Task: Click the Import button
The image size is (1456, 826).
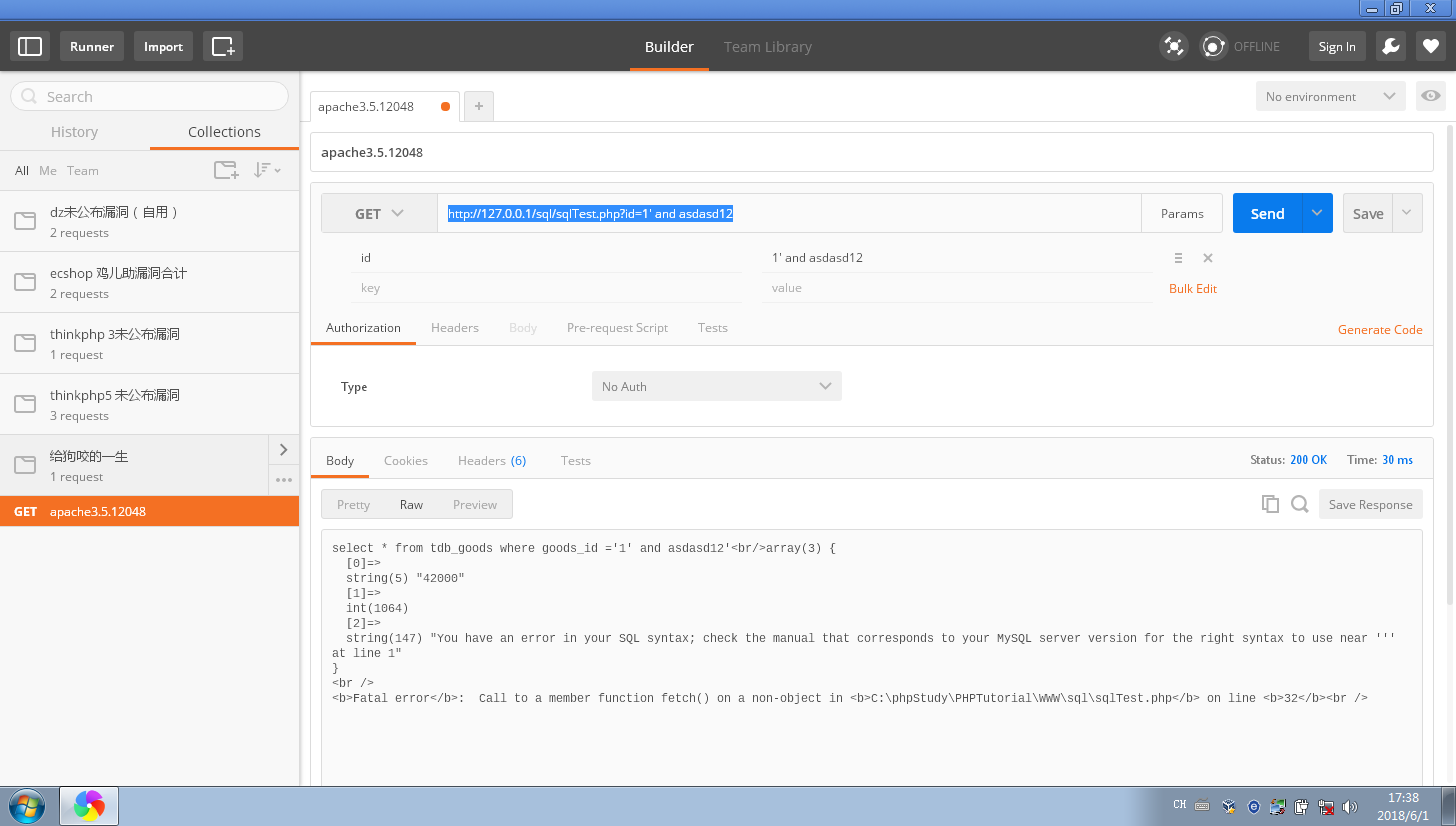Action: pyautogui.click(x=163, y=46)
